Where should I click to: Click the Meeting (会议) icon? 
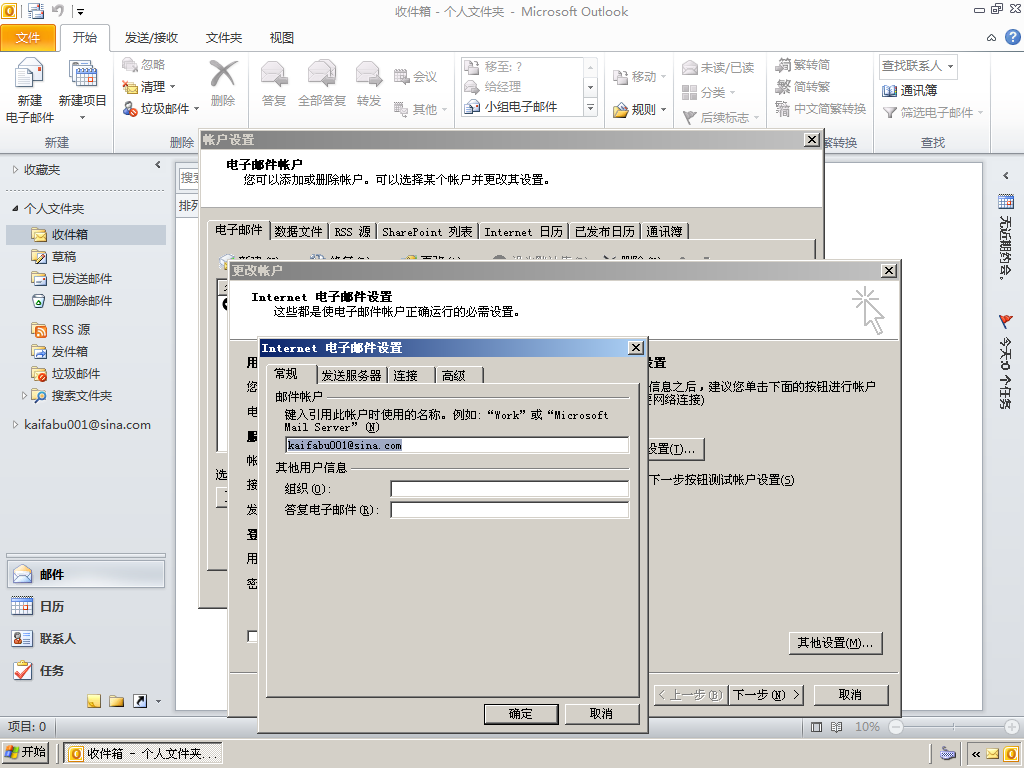[401, 76]
